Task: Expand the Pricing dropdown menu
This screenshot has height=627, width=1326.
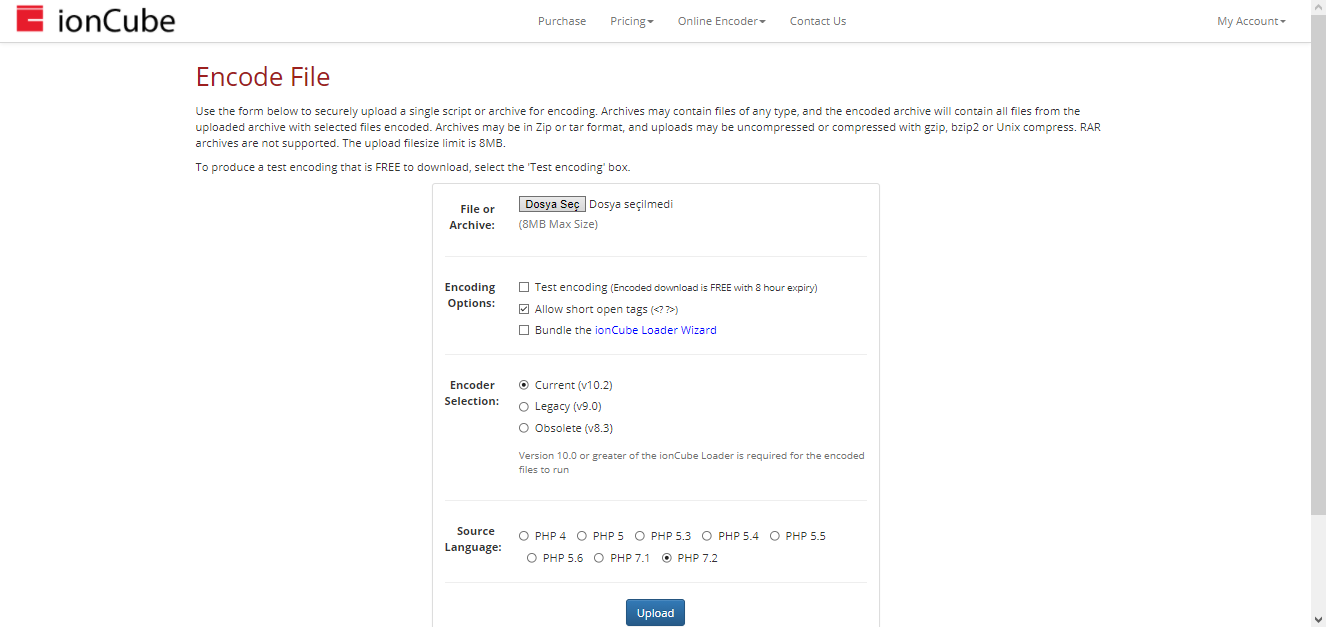Action: (631, 21)
